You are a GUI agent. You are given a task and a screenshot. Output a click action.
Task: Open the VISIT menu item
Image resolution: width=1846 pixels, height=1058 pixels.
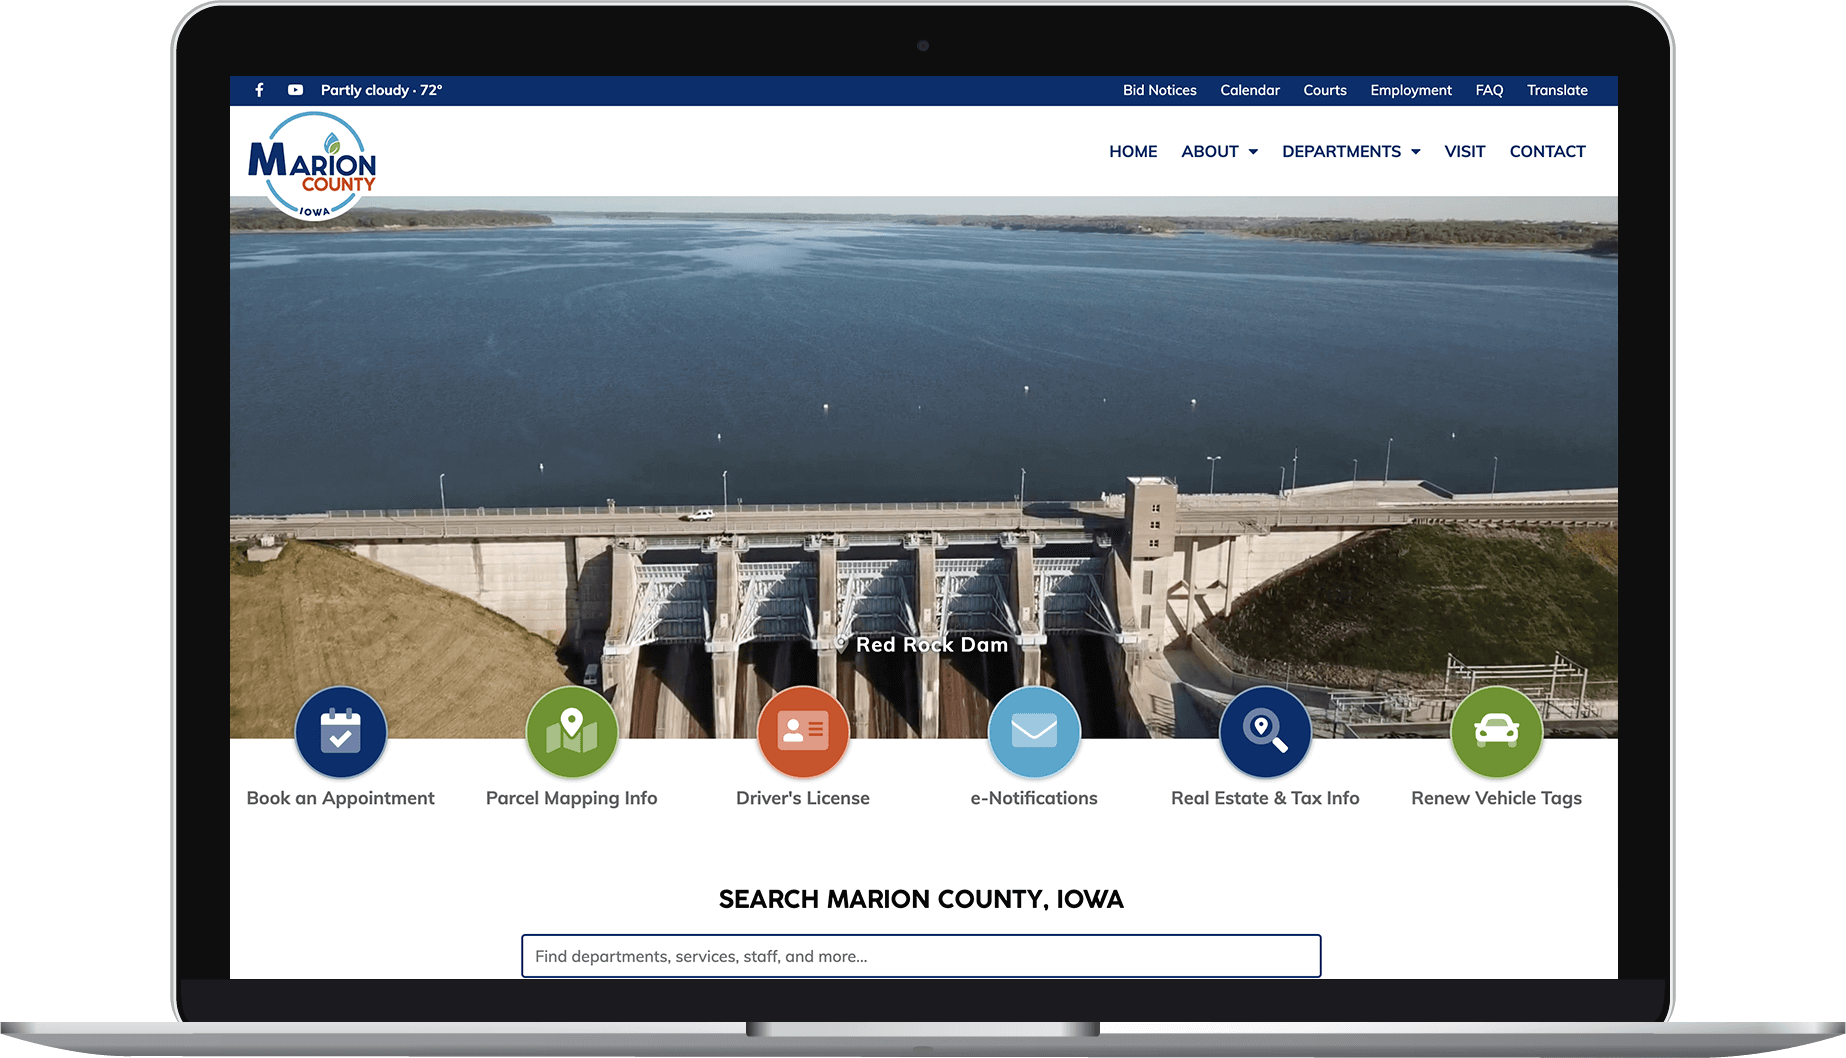click(1464, 151)
